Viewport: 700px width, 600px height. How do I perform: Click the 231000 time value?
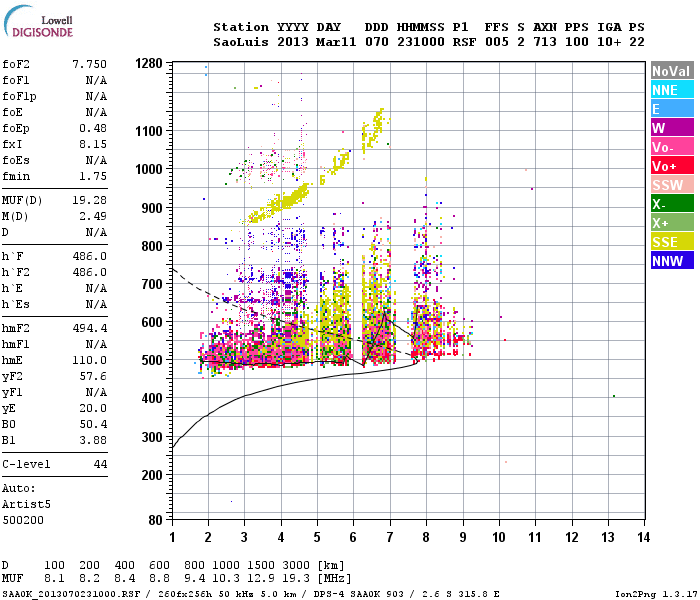421,42
